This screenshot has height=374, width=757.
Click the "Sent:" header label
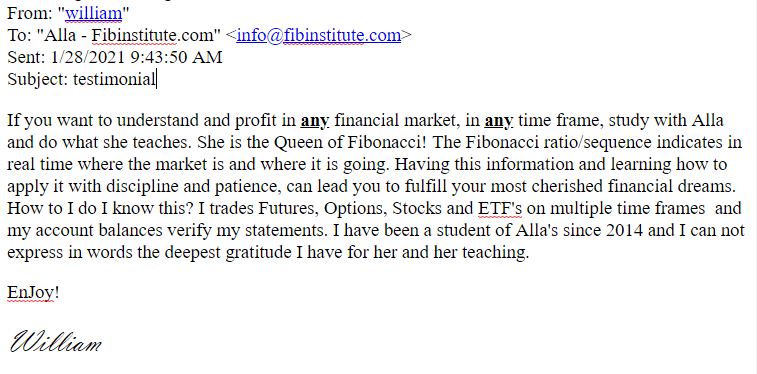27,57
